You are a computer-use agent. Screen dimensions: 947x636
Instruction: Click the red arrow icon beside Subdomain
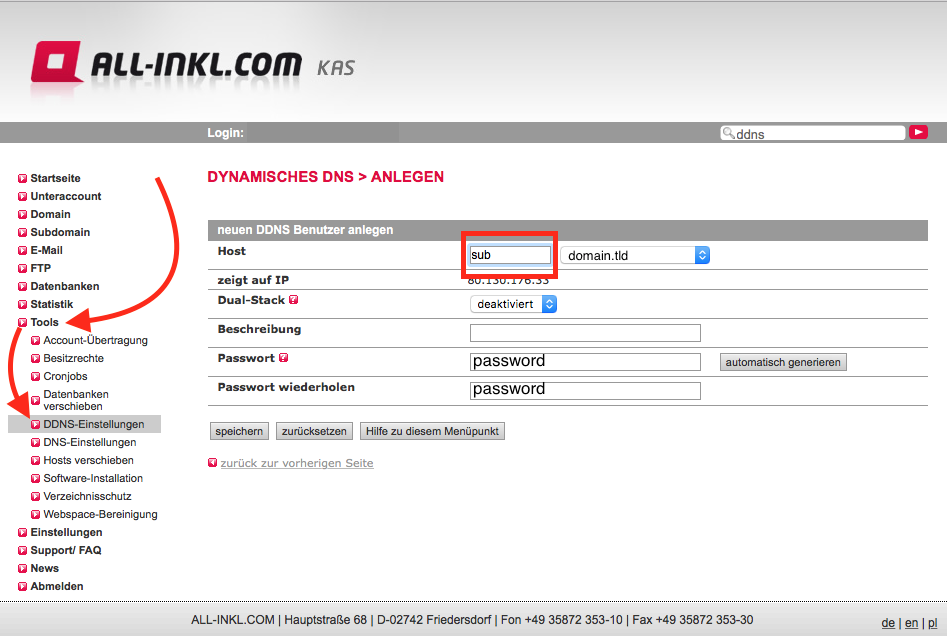pos(22,233)
